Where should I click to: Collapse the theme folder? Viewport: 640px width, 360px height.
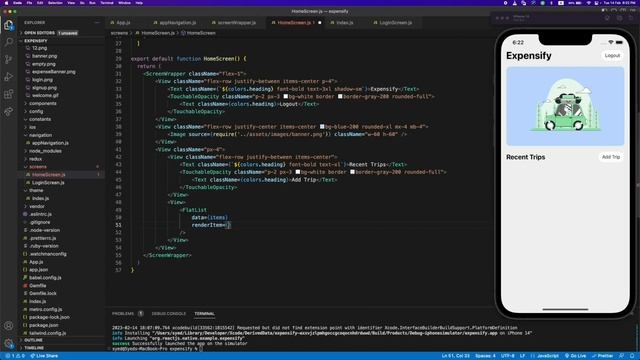point(36,191)
